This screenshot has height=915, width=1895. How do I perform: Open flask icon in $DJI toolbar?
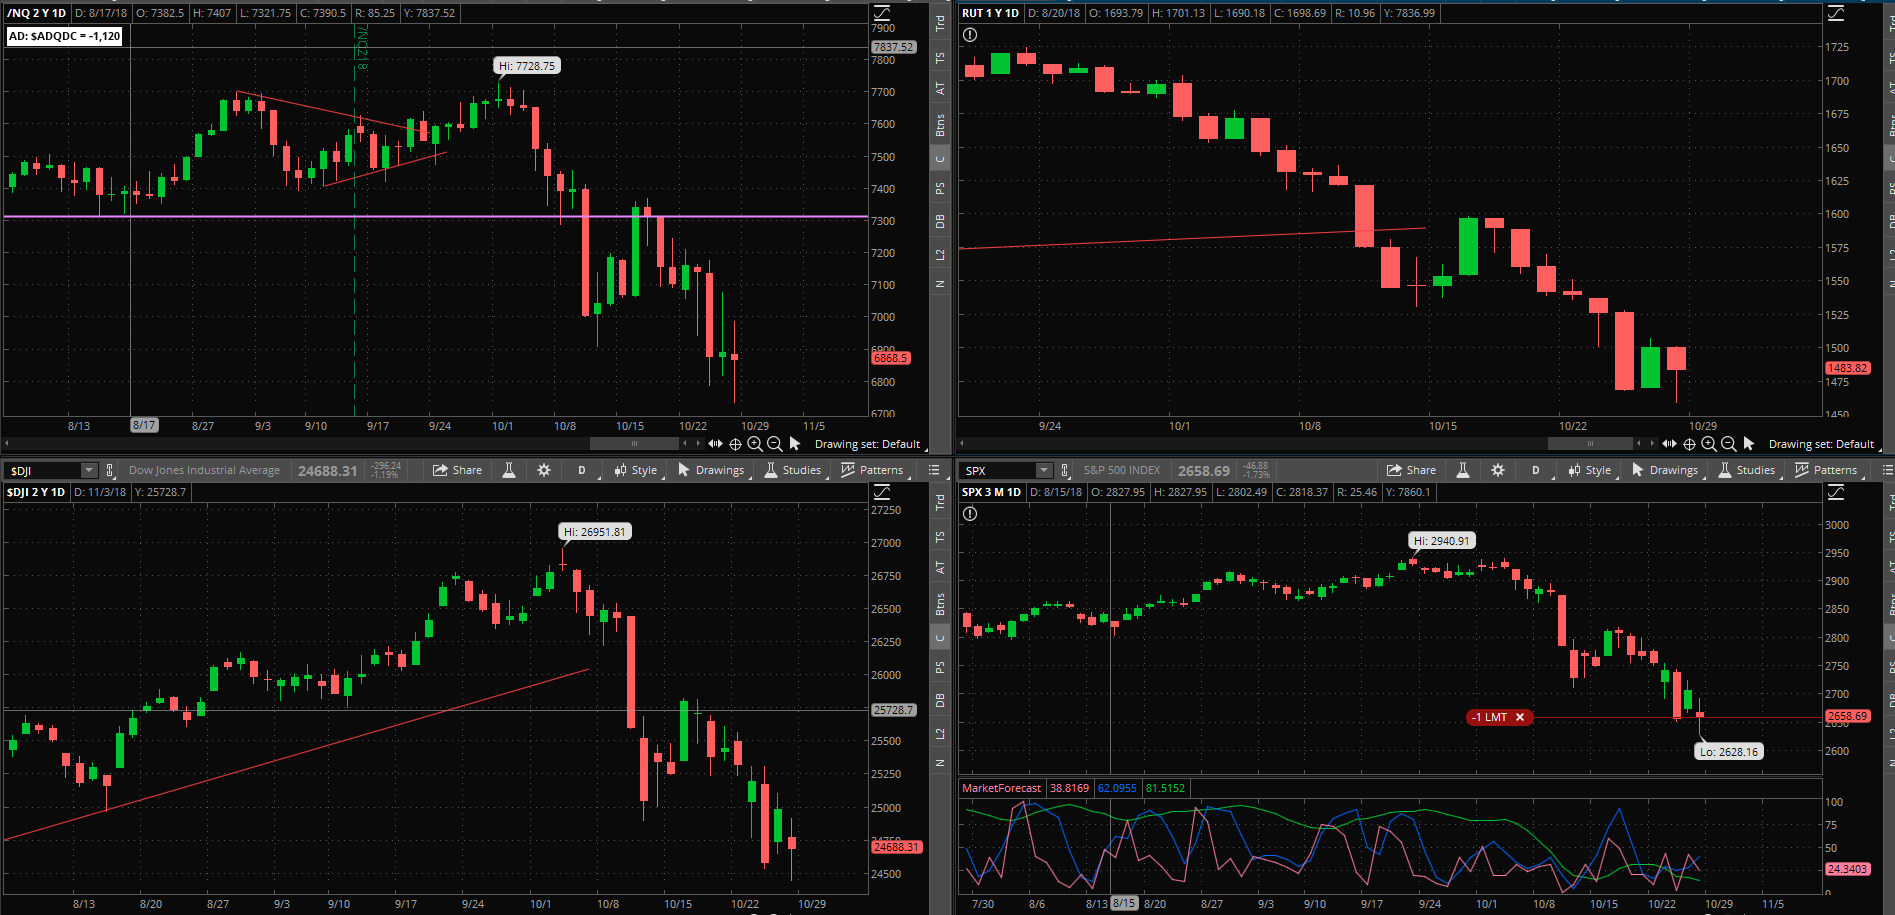tap(509, 470)
